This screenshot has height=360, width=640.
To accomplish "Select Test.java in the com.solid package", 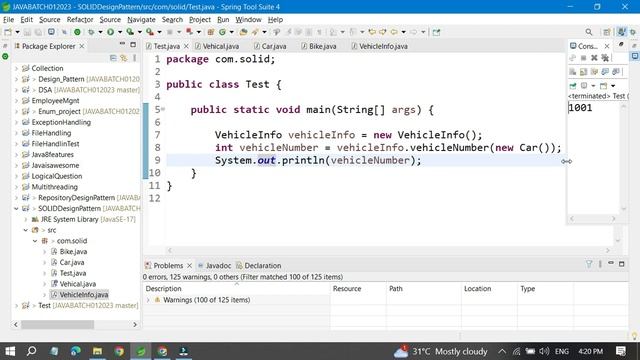I will pyautogui.click(x=73, y=273).
